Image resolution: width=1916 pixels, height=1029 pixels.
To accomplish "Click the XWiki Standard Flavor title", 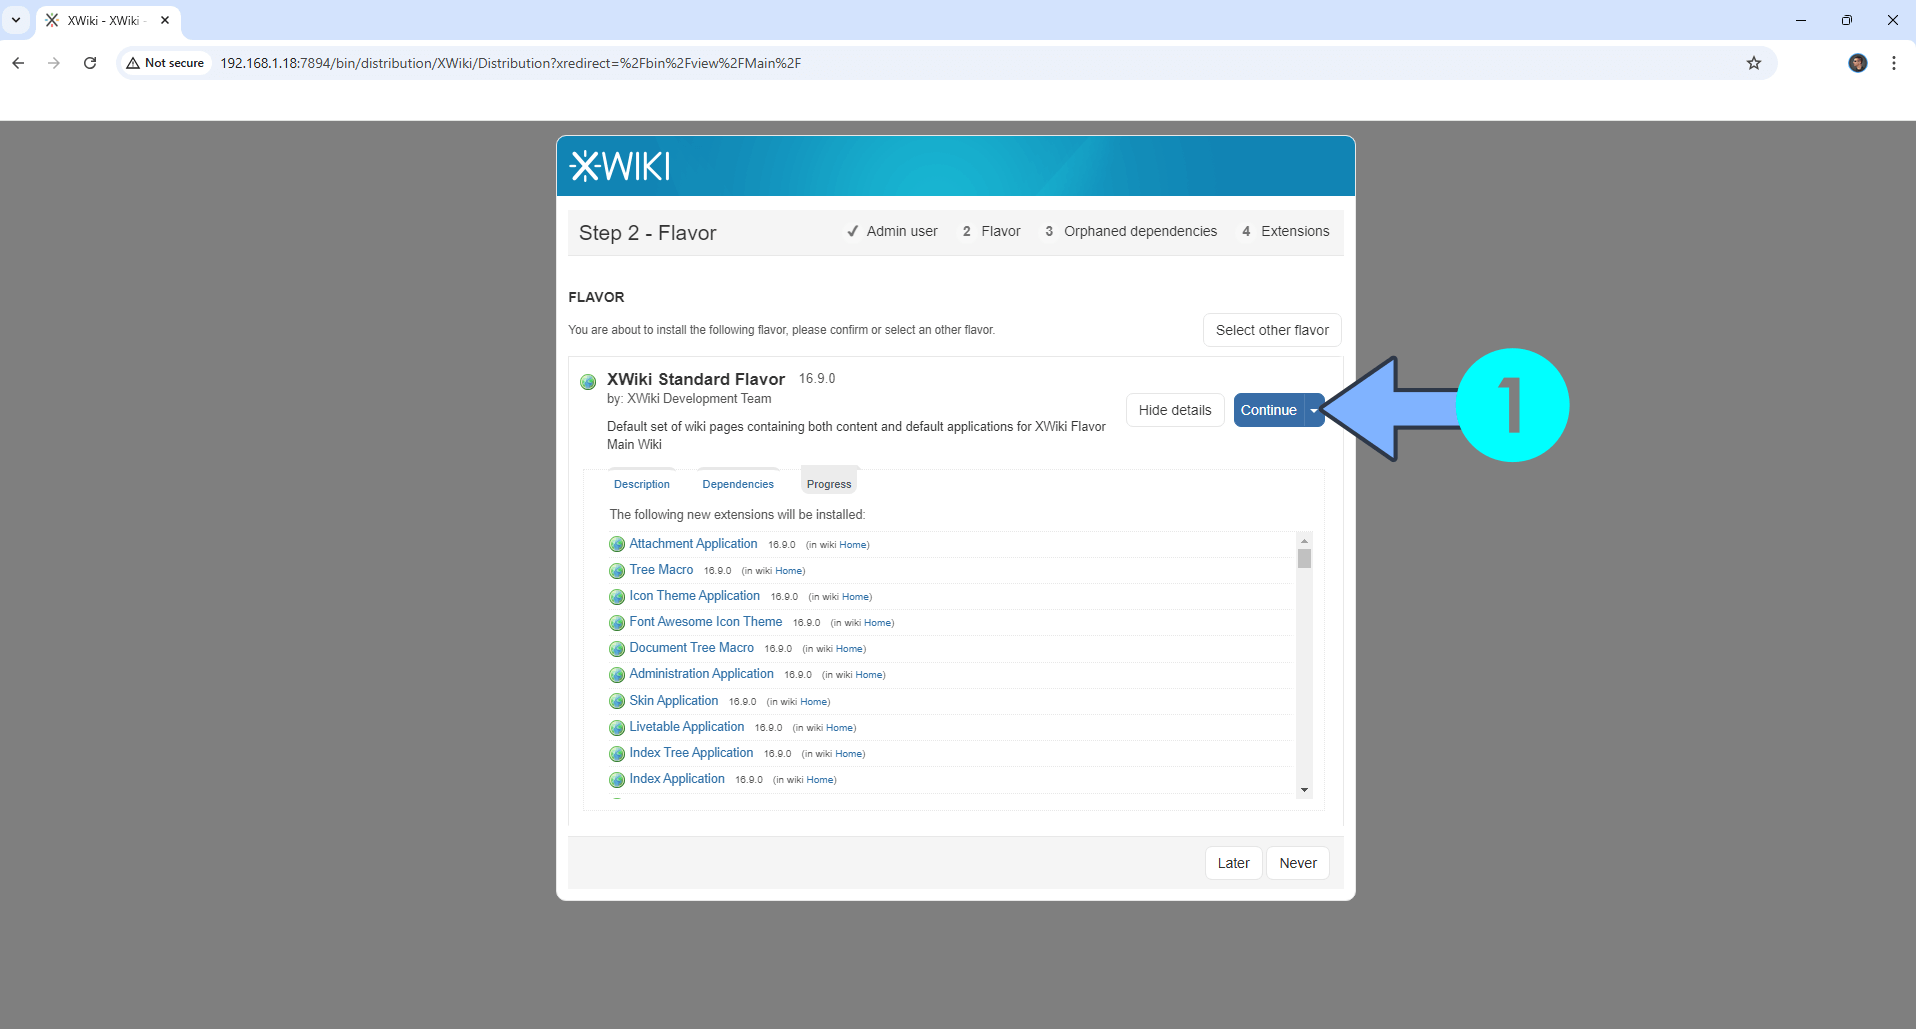I will coord(696,379).
